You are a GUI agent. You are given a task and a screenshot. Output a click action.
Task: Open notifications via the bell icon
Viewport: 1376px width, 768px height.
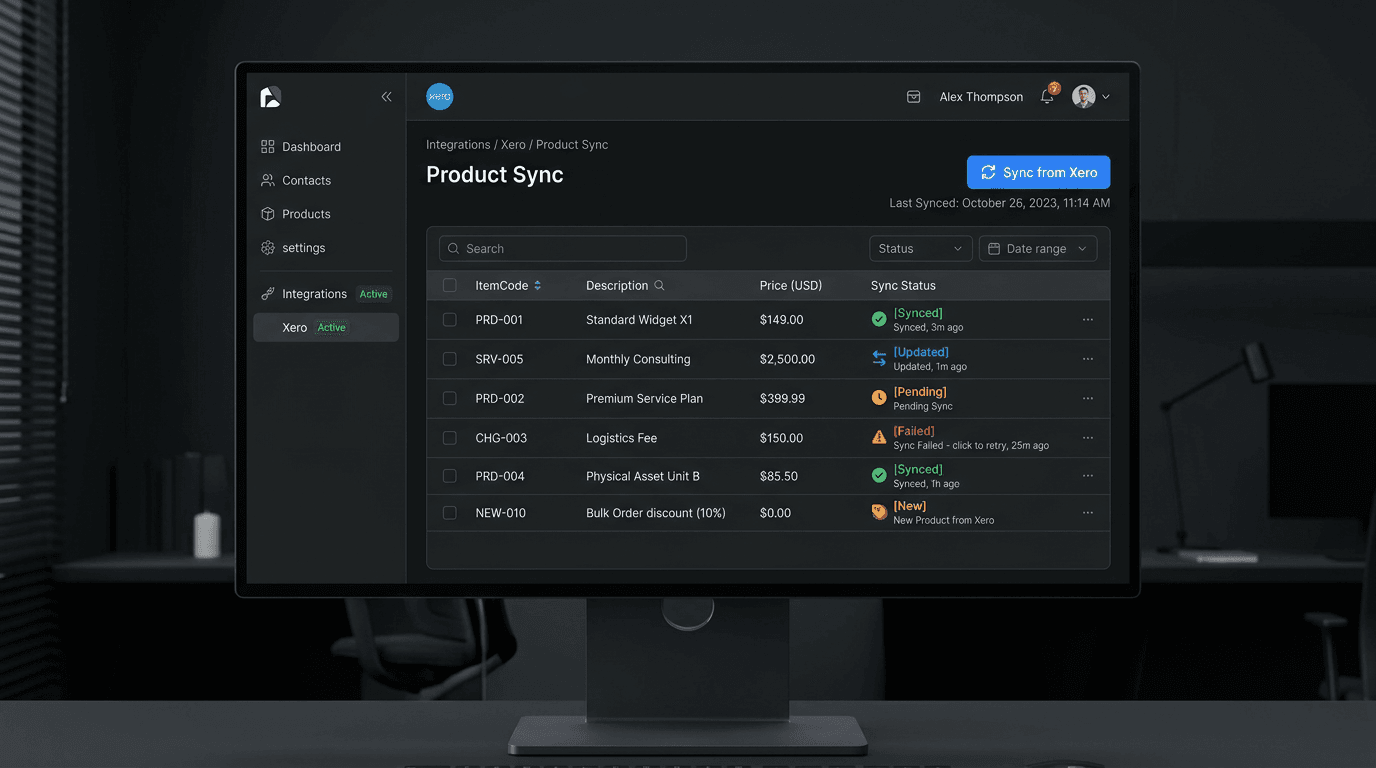click(x=1046, y=96)
